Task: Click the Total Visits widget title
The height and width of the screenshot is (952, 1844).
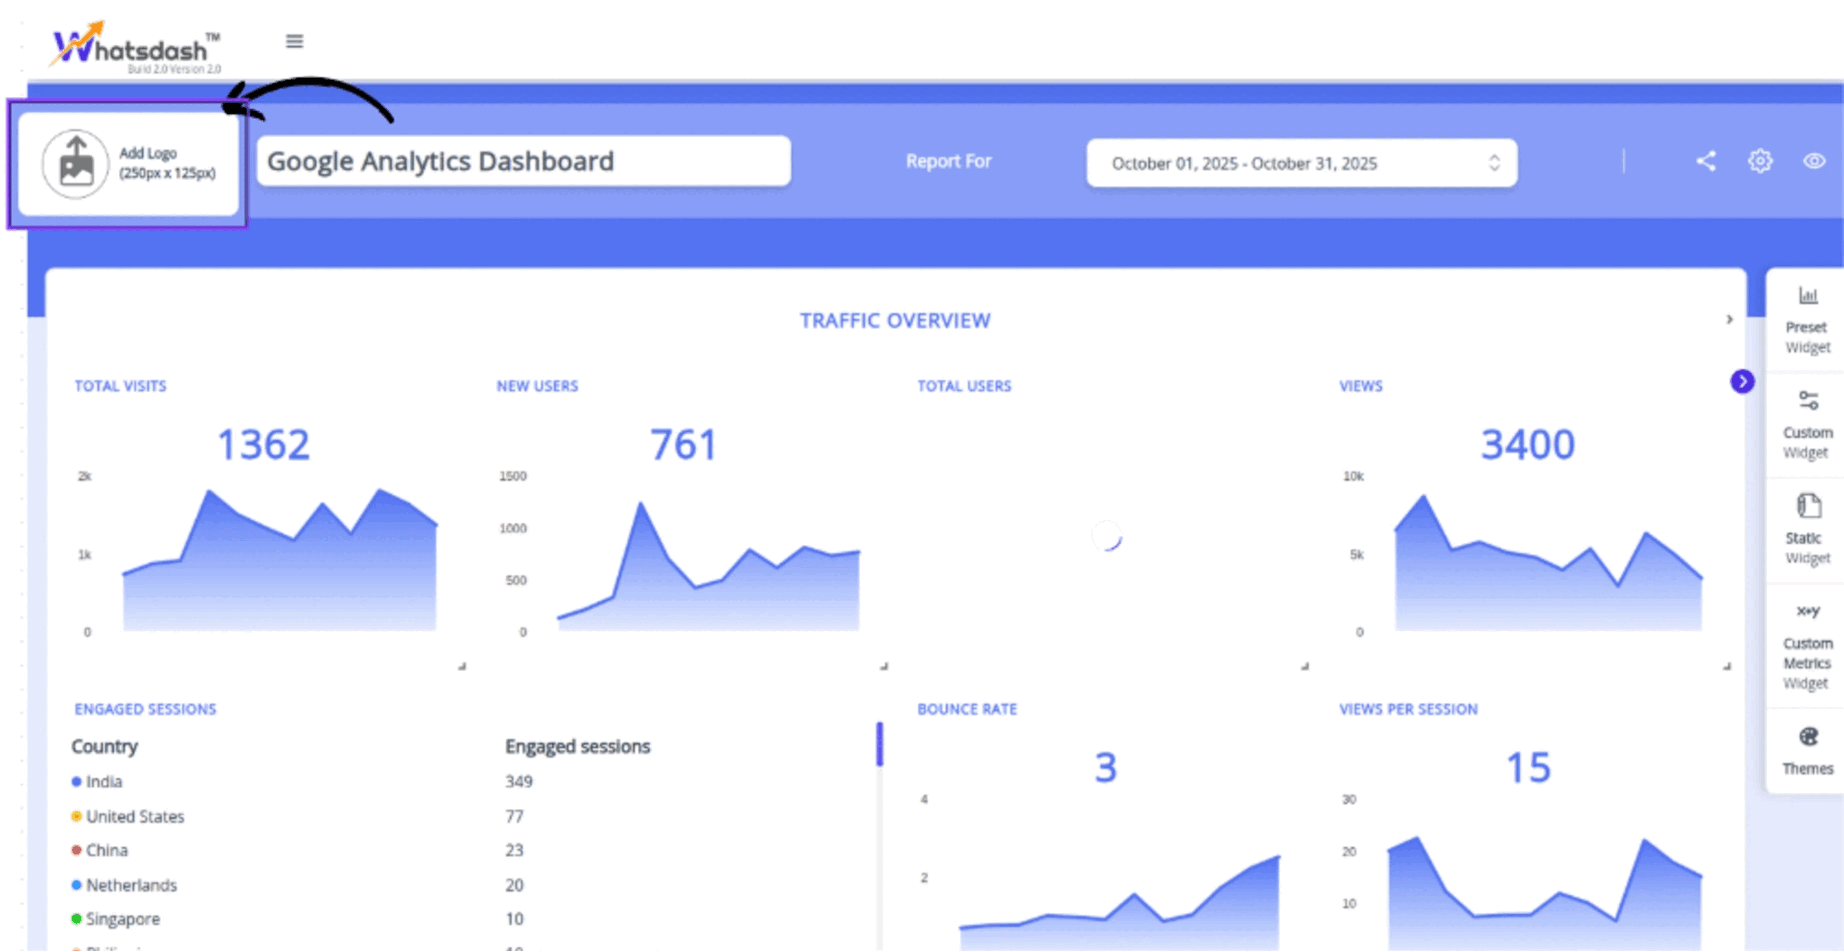Action: tap(120, 386)
